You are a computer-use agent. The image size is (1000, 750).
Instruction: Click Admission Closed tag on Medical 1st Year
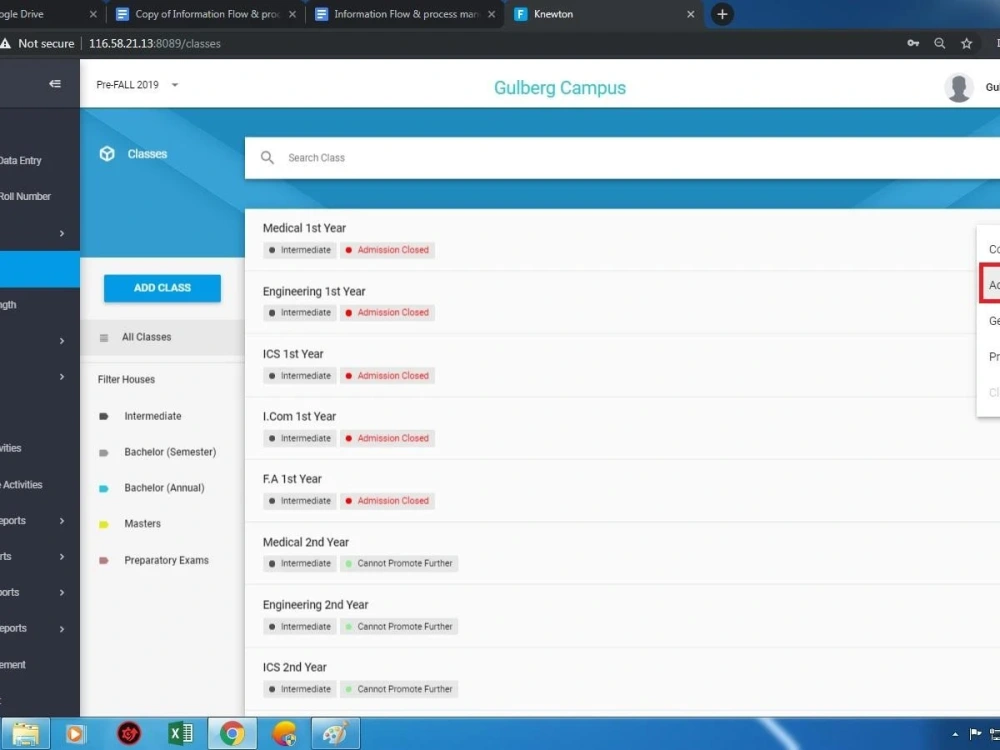pyautogui.click(x=387, y=250)
